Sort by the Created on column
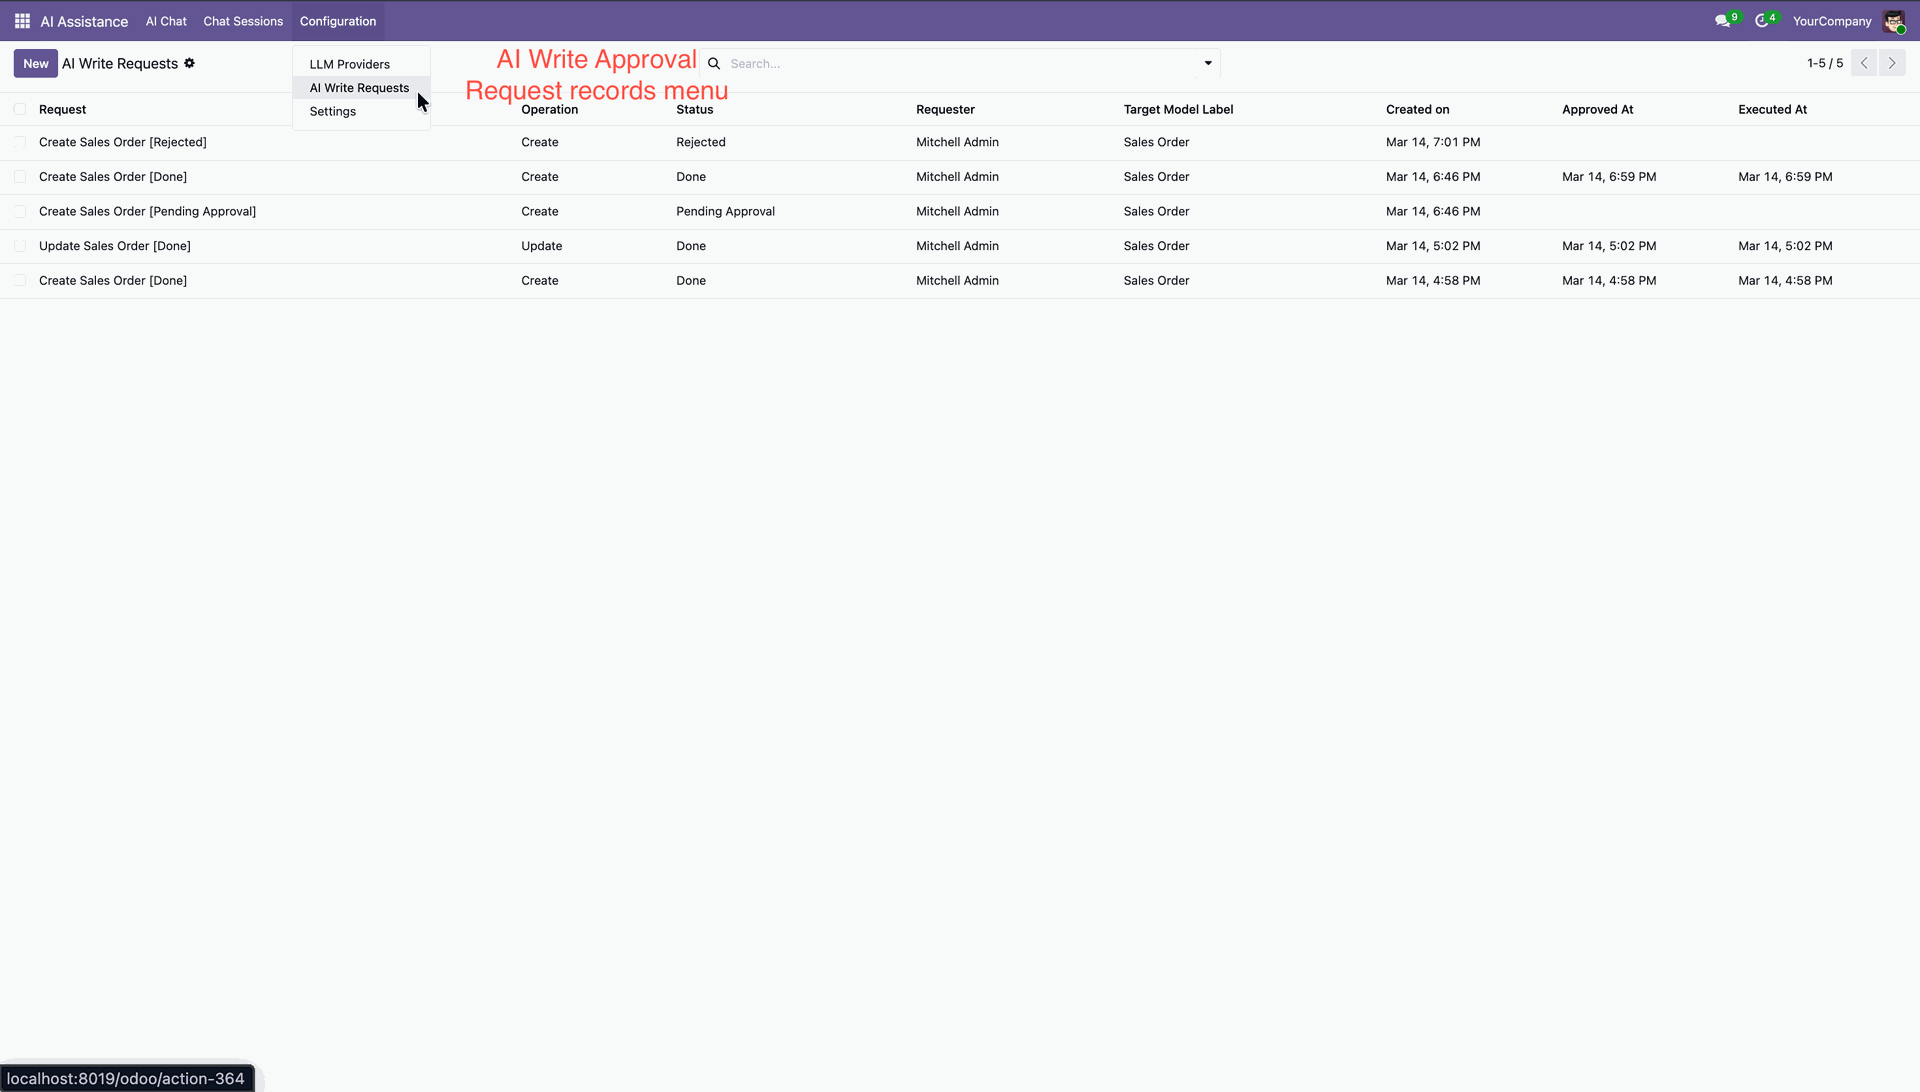The image size is (1920, 1092). point(1417,109)
